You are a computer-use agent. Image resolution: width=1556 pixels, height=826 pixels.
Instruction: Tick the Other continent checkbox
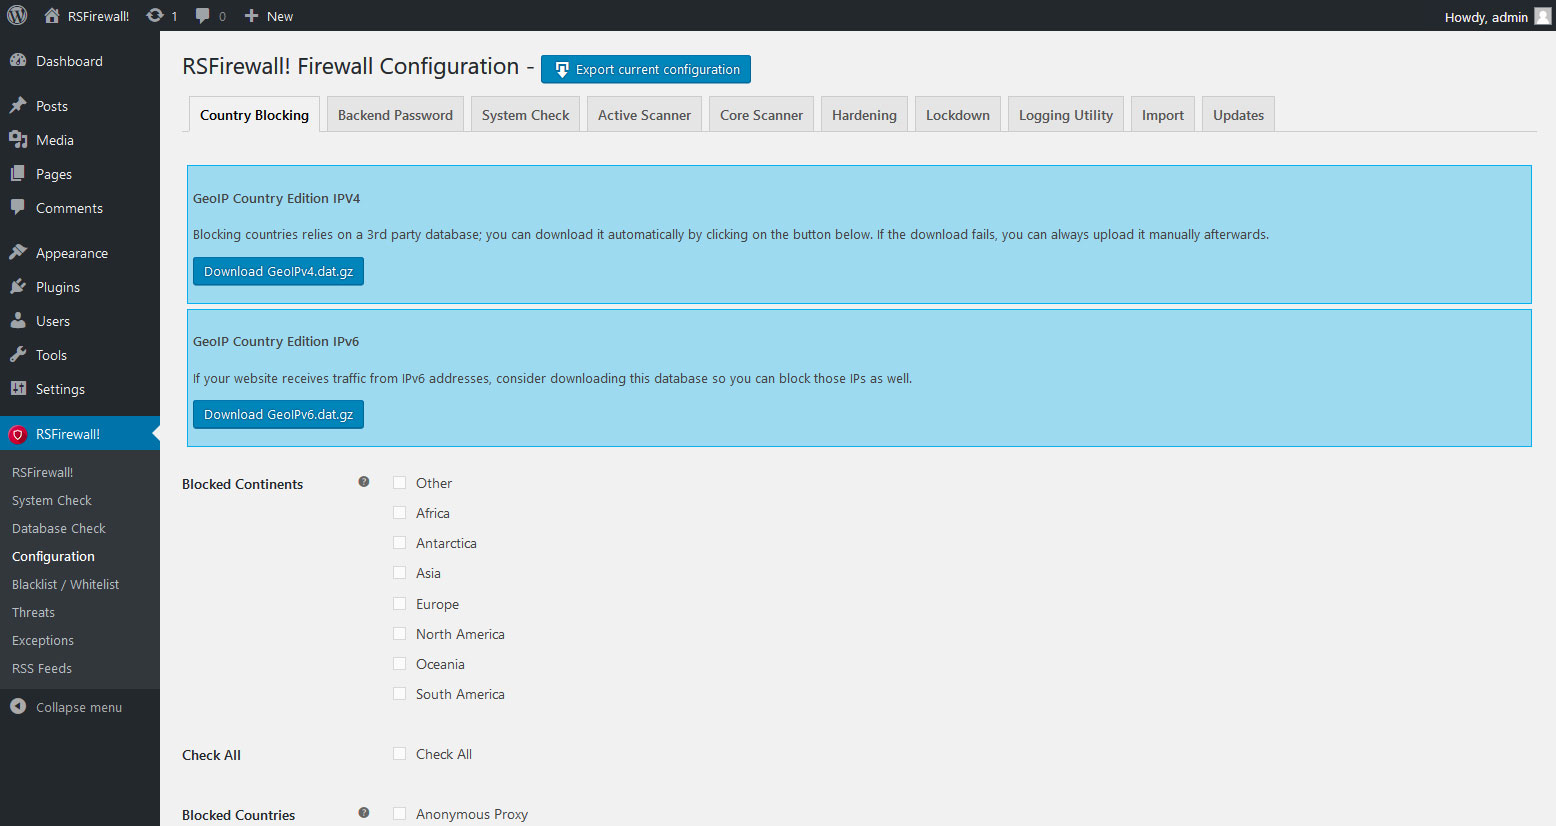pos(400,483)
